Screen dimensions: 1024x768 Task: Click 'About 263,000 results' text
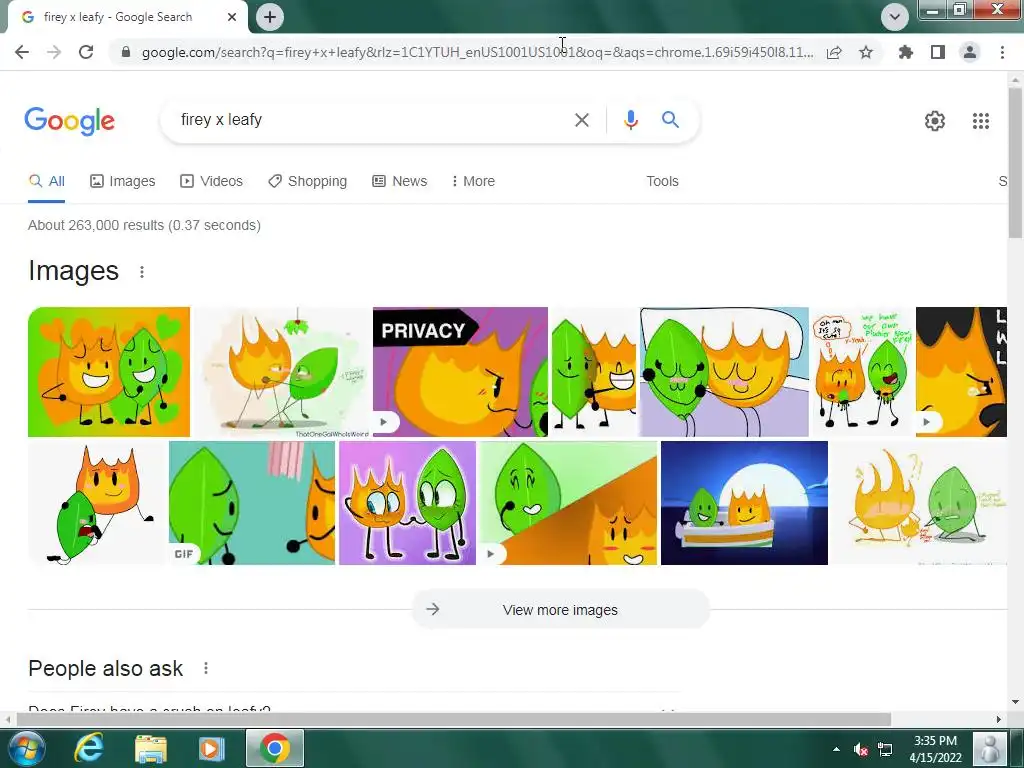coord(144,225)
